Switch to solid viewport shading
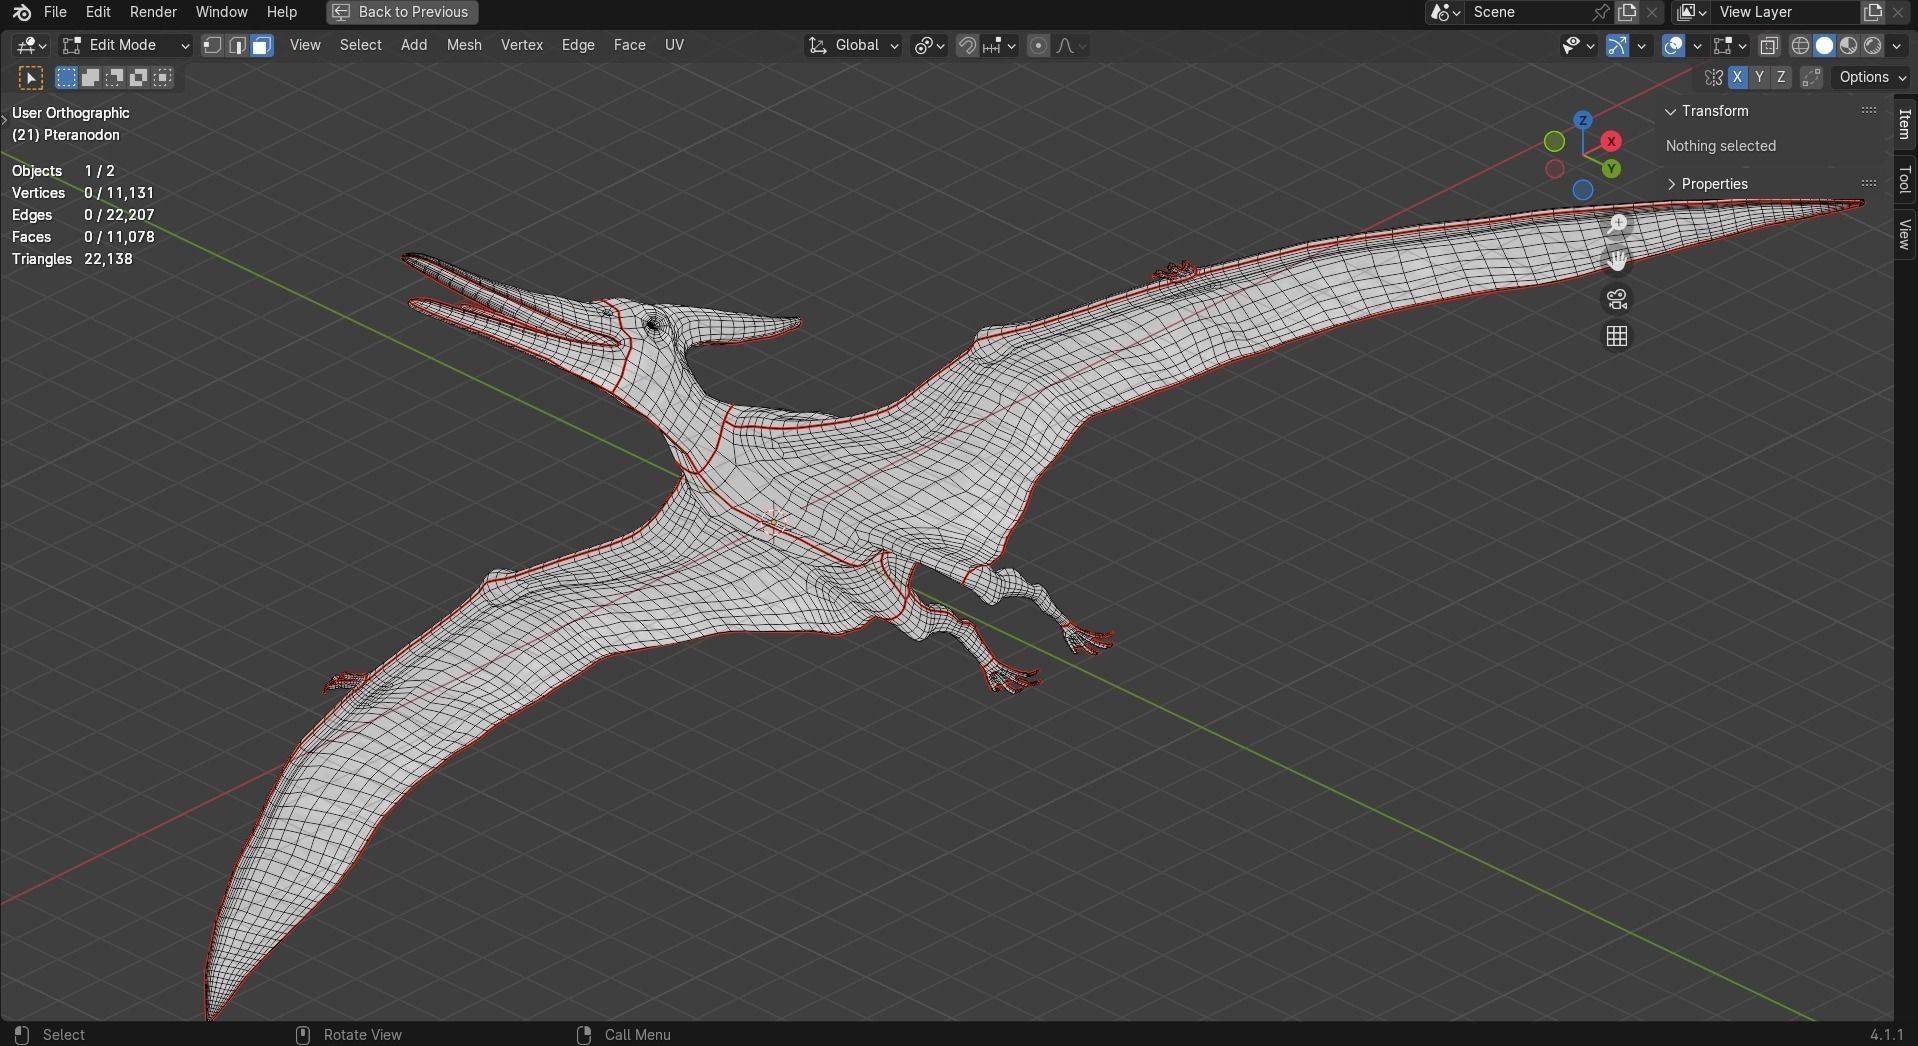The height and width of the screenshot is (1046, 1918). click(x=1824, y=45)
